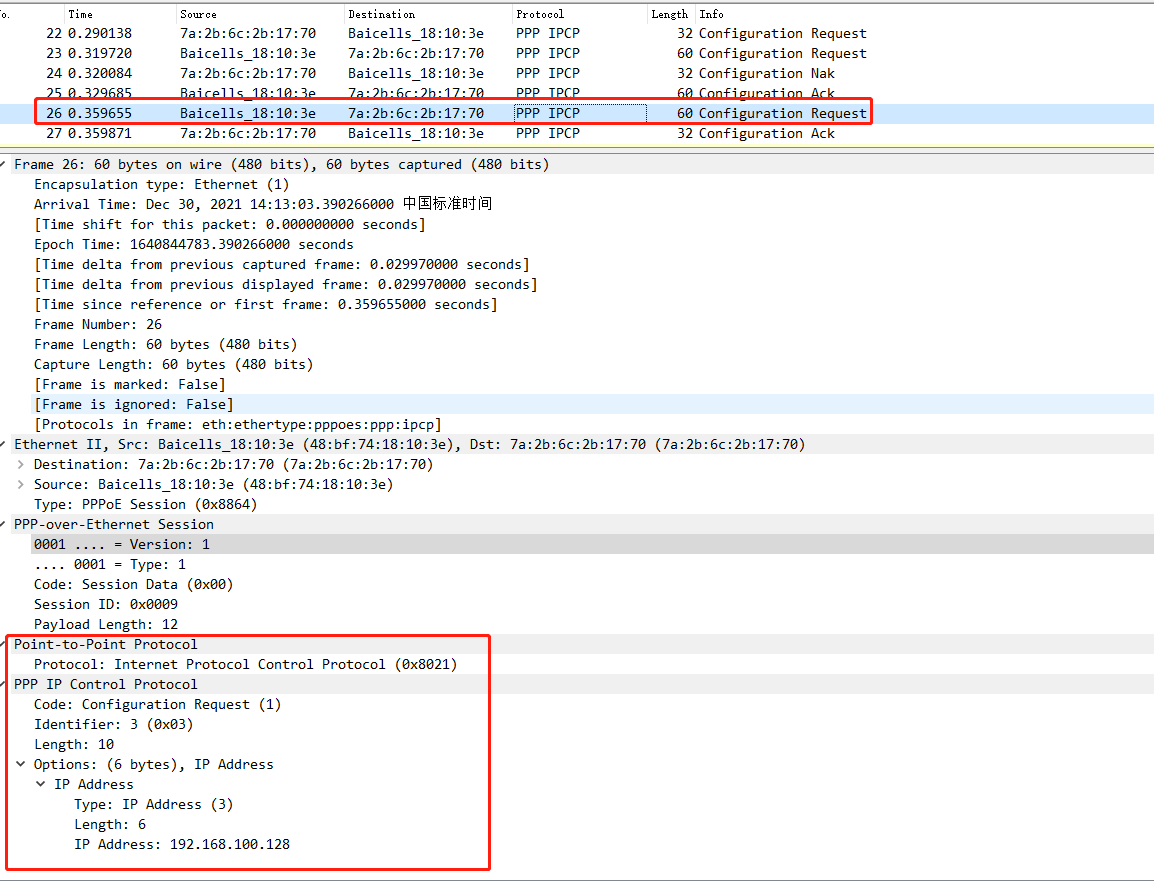Collapse the IP Address option node
This screenshot has width=1154, height=881.
click(40, 784)
